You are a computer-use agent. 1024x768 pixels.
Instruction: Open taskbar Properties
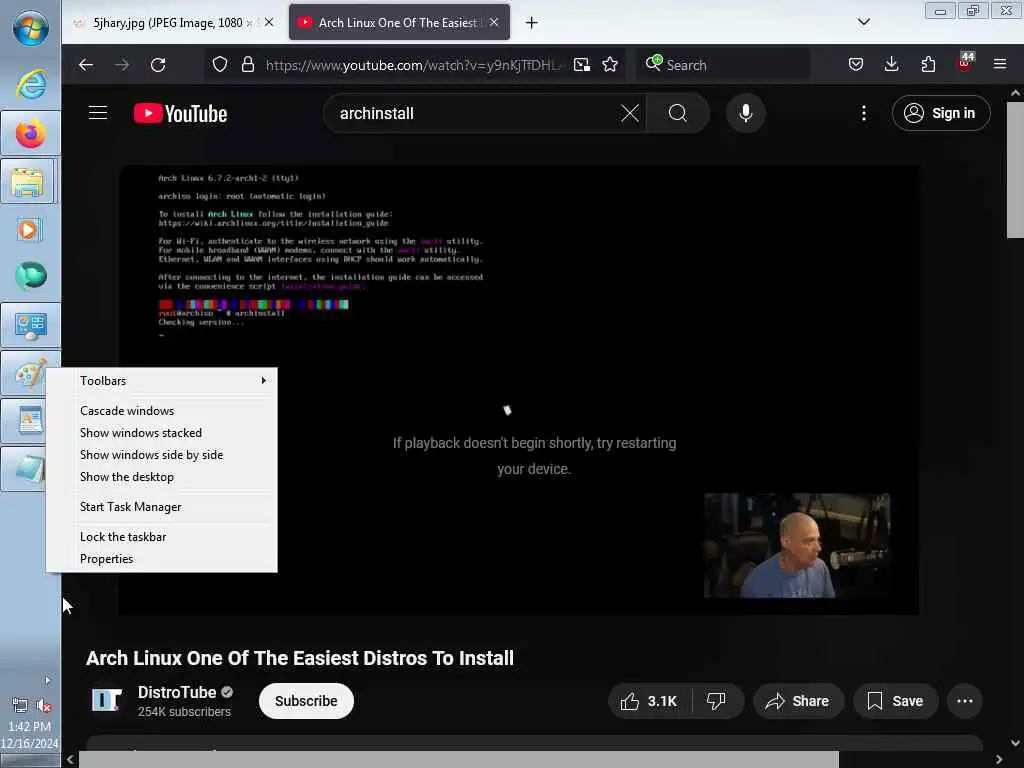click(162, 560)
